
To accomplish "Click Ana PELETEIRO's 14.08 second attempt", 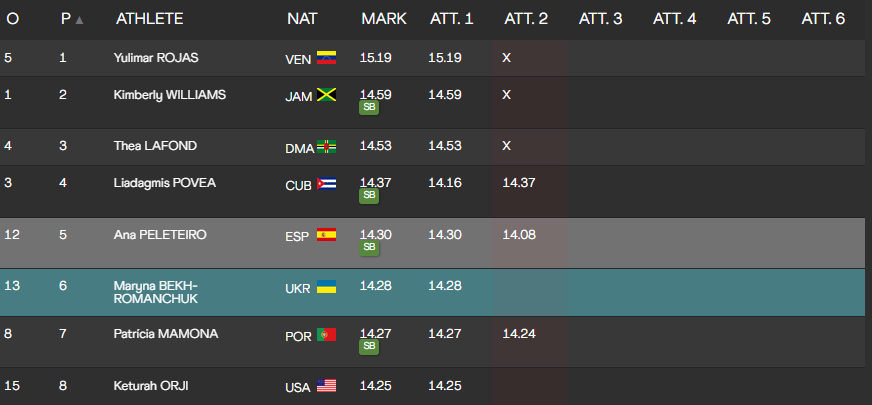I will 518,234.
